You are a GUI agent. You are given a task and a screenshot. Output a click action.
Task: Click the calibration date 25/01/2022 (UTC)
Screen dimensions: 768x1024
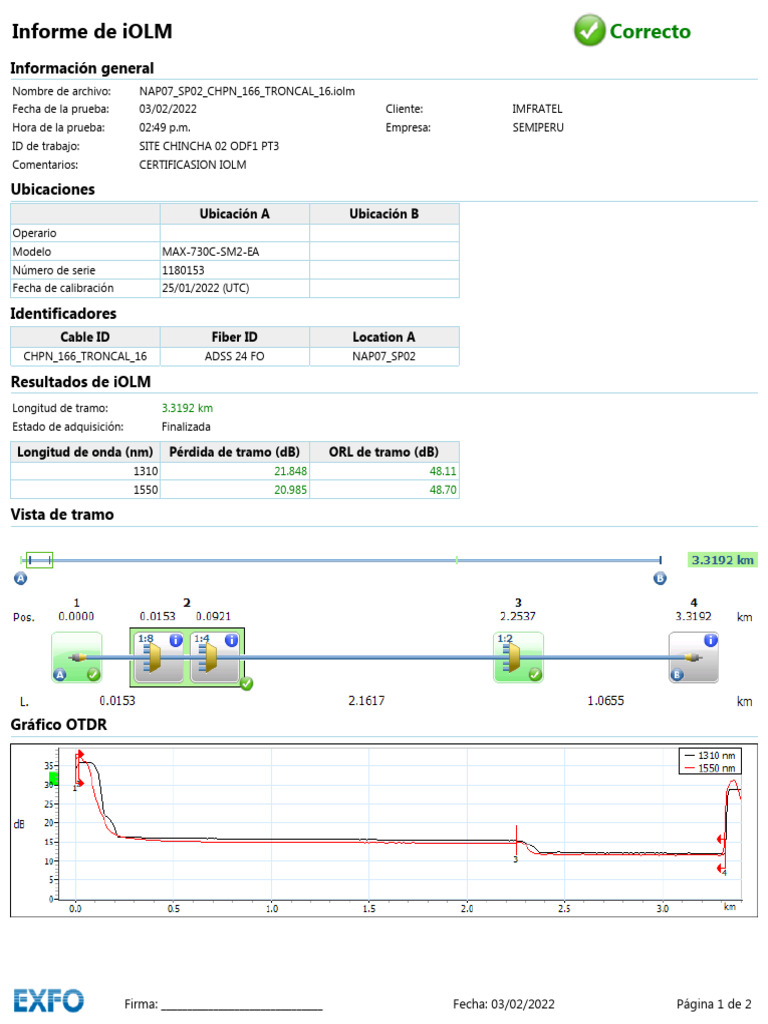tap(206, 288)
